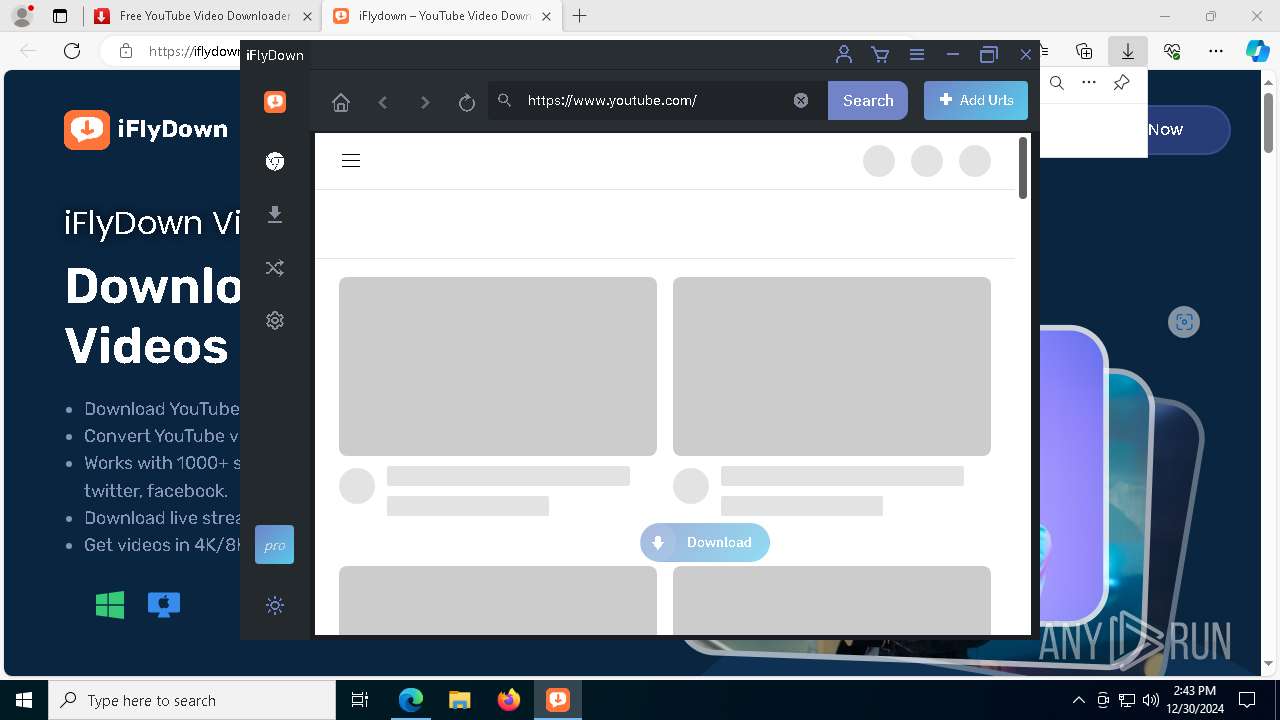This screenshot has width=1280, height=720.
Task: Open the shopping cart icon in iFlyDown title bar
Action: pyautogui.click(x=880, y=55)
